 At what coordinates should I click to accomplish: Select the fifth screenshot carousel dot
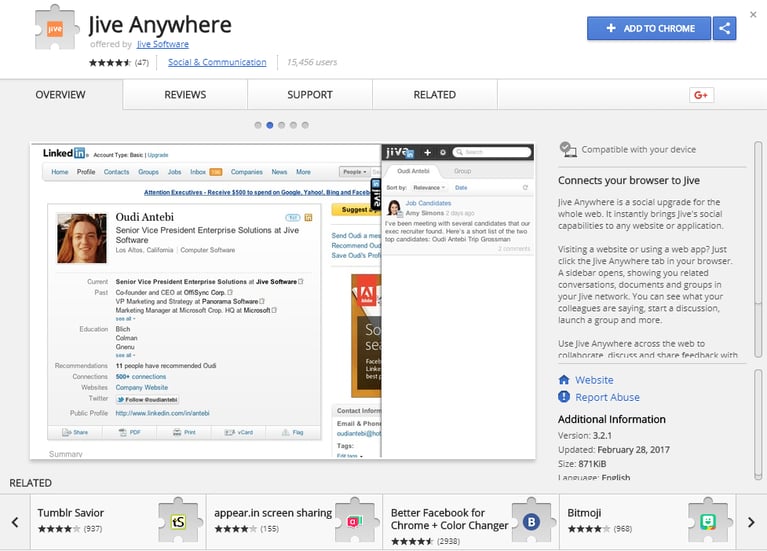305,125
